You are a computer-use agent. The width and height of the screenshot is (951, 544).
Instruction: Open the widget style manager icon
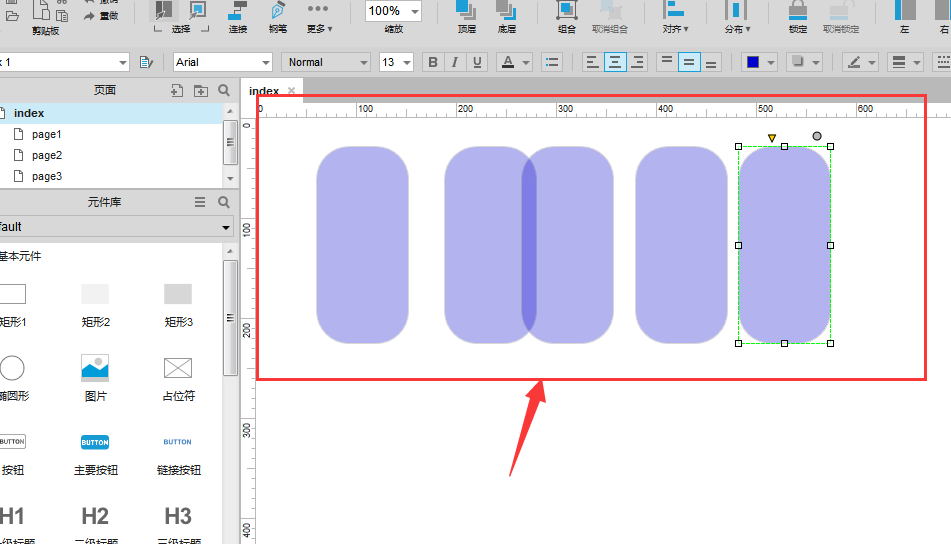pos(146,62)
